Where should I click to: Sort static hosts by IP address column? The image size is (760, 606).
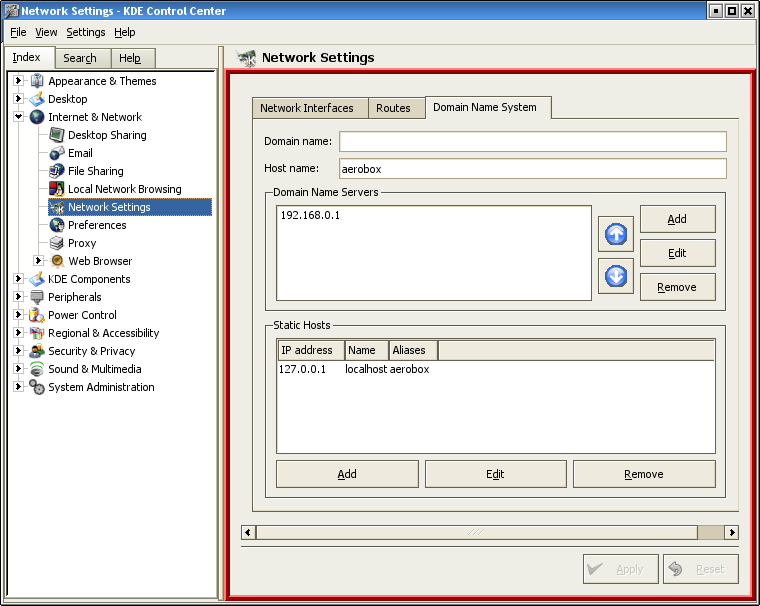[311, 350]
